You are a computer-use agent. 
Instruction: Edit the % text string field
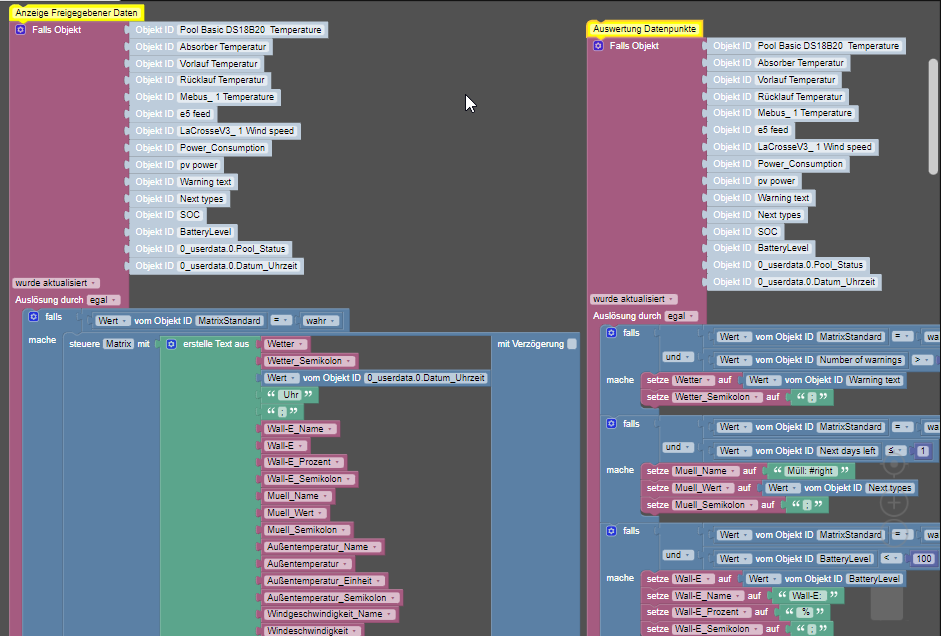coord(805,612)
